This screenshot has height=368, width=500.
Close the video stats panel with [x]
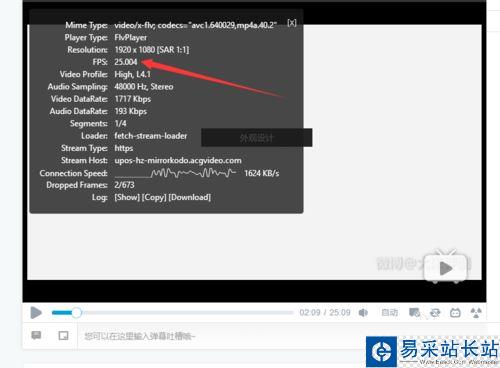pos(292,23)
